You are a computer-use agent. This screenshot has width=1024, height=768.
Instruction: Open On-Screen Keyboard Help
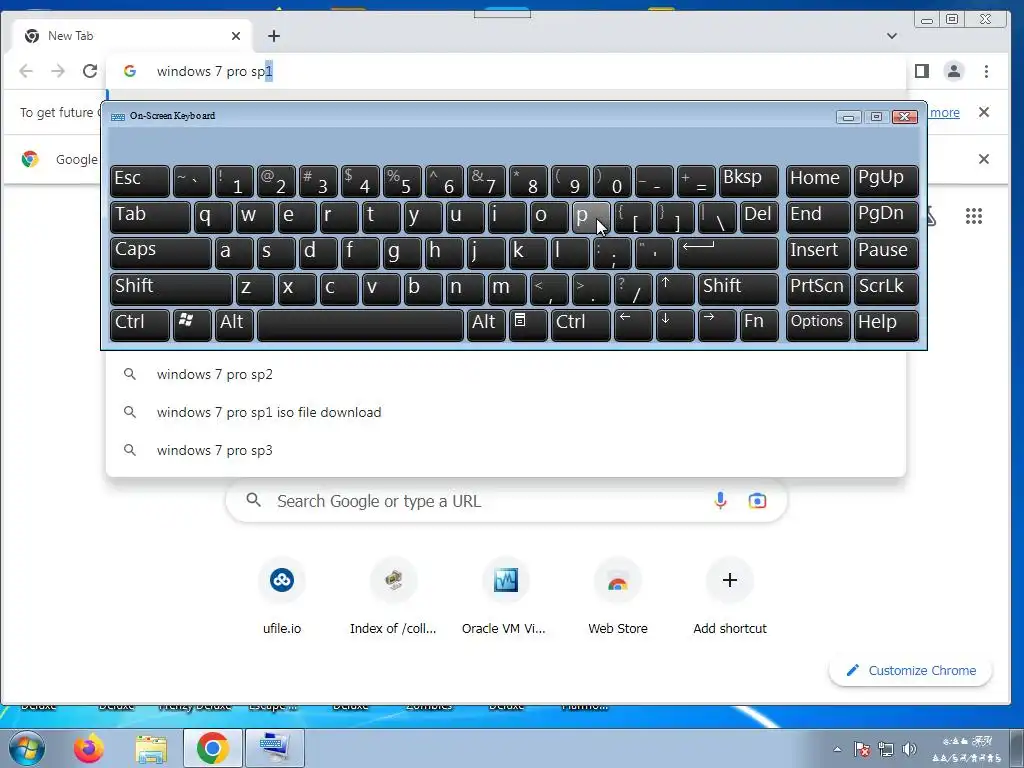pos(886,325)
